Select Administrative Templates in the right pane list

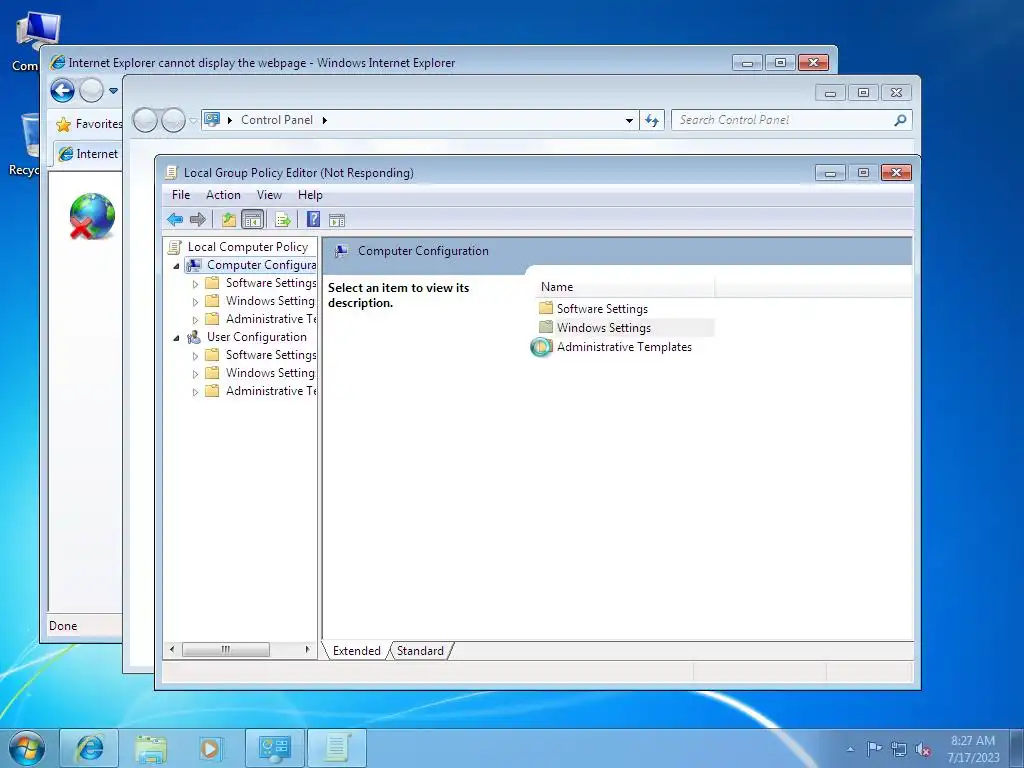(624, 347)
